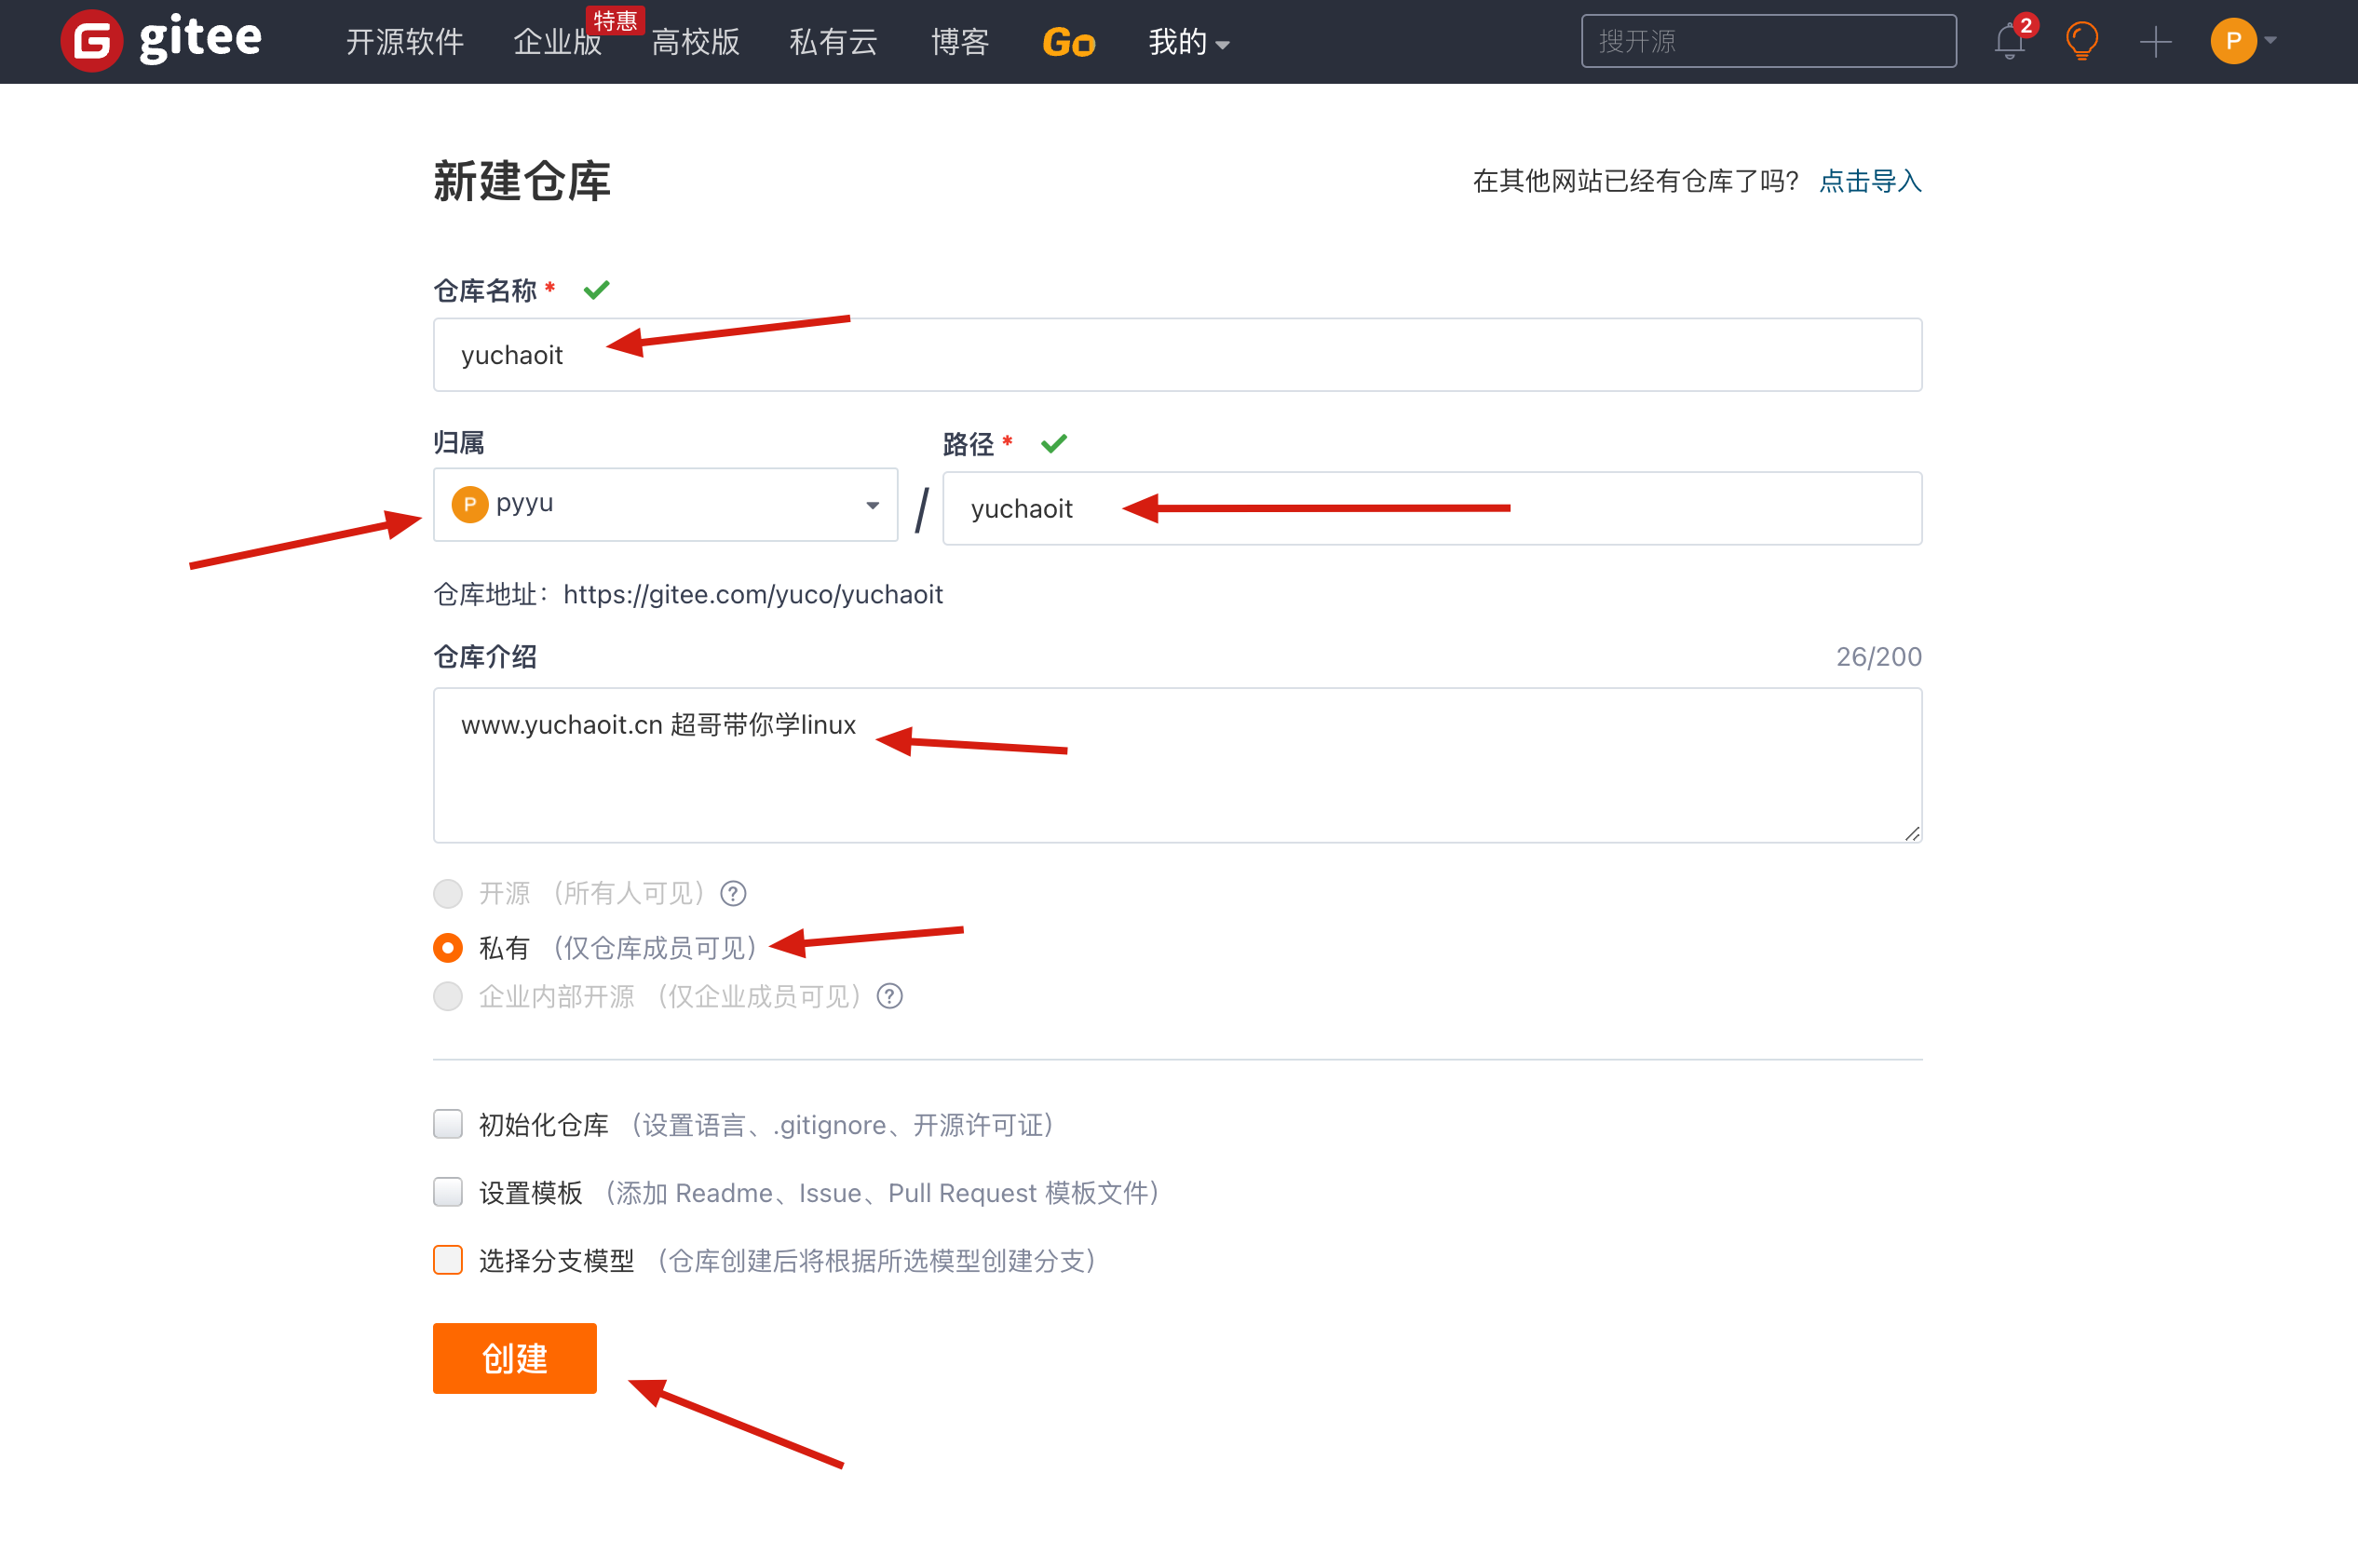
Task: Select the 私有 radio button
Action: click(x=448, y=947)
